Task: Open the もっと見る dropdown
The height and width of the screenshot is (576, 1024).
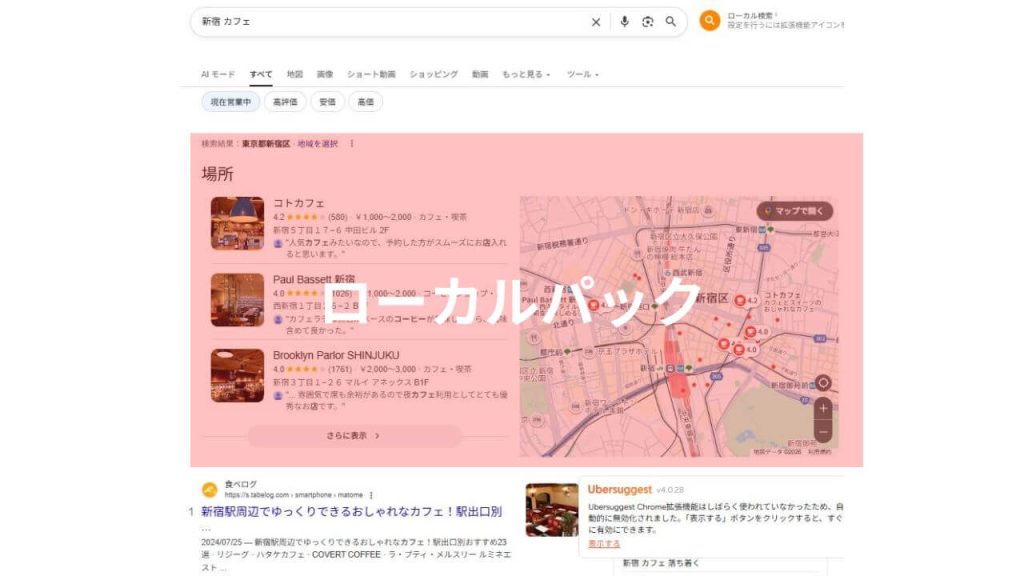Action: [x=523, y=73]
